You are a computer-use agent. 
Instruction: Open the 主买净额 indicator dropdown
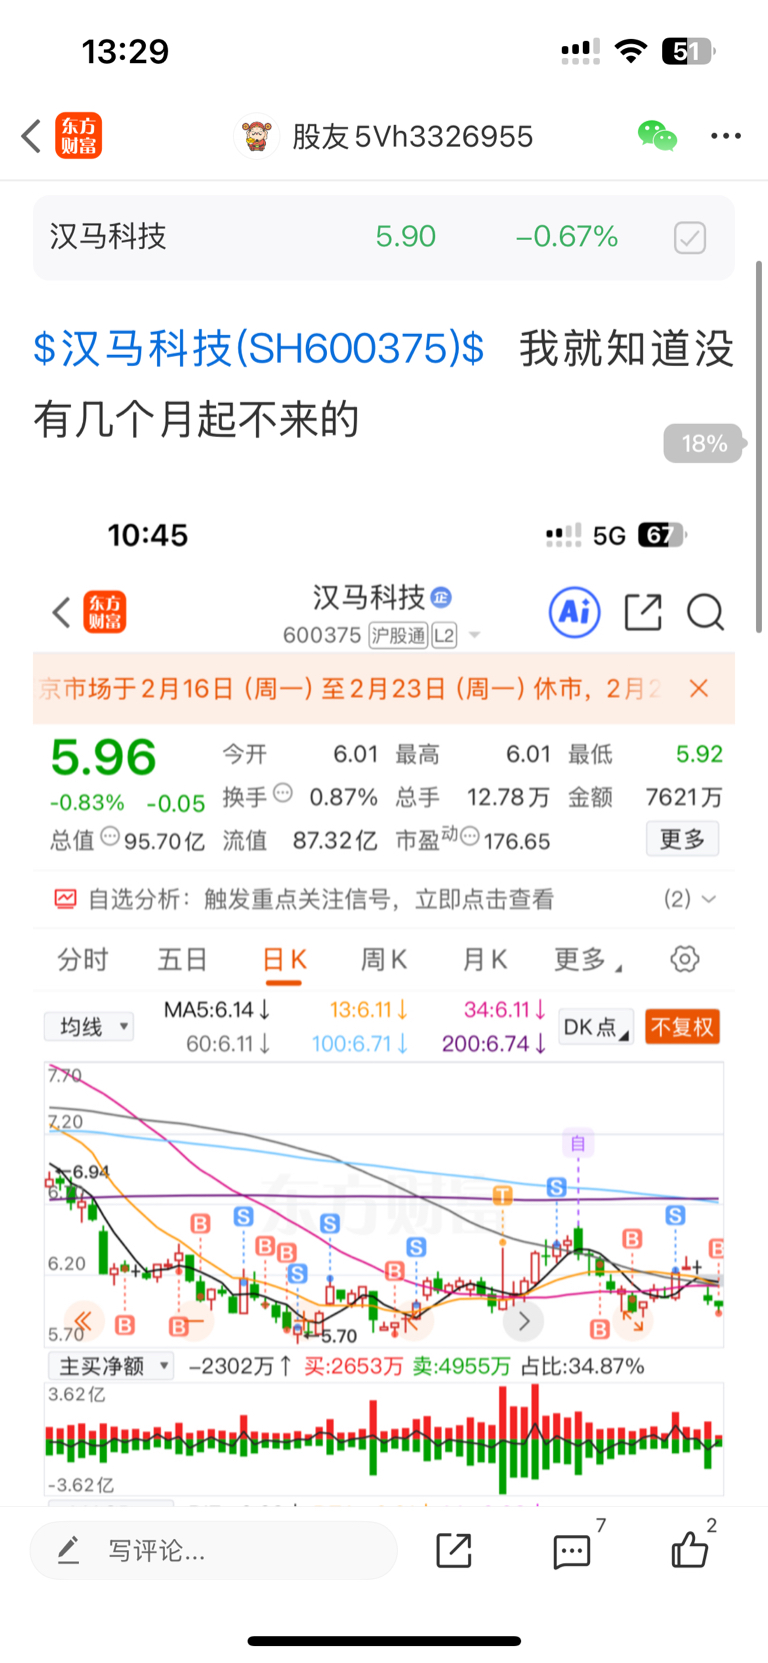point(110,1366)
